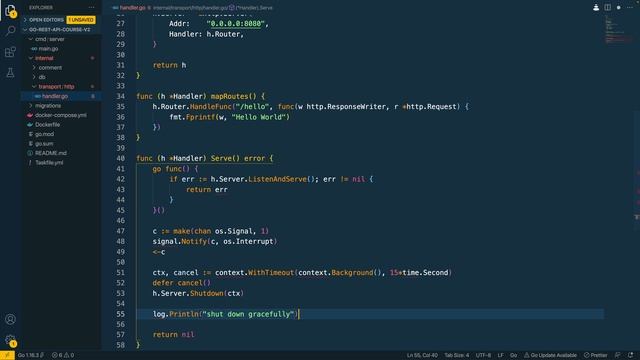Open the Manage gear menu

[10, 340]
